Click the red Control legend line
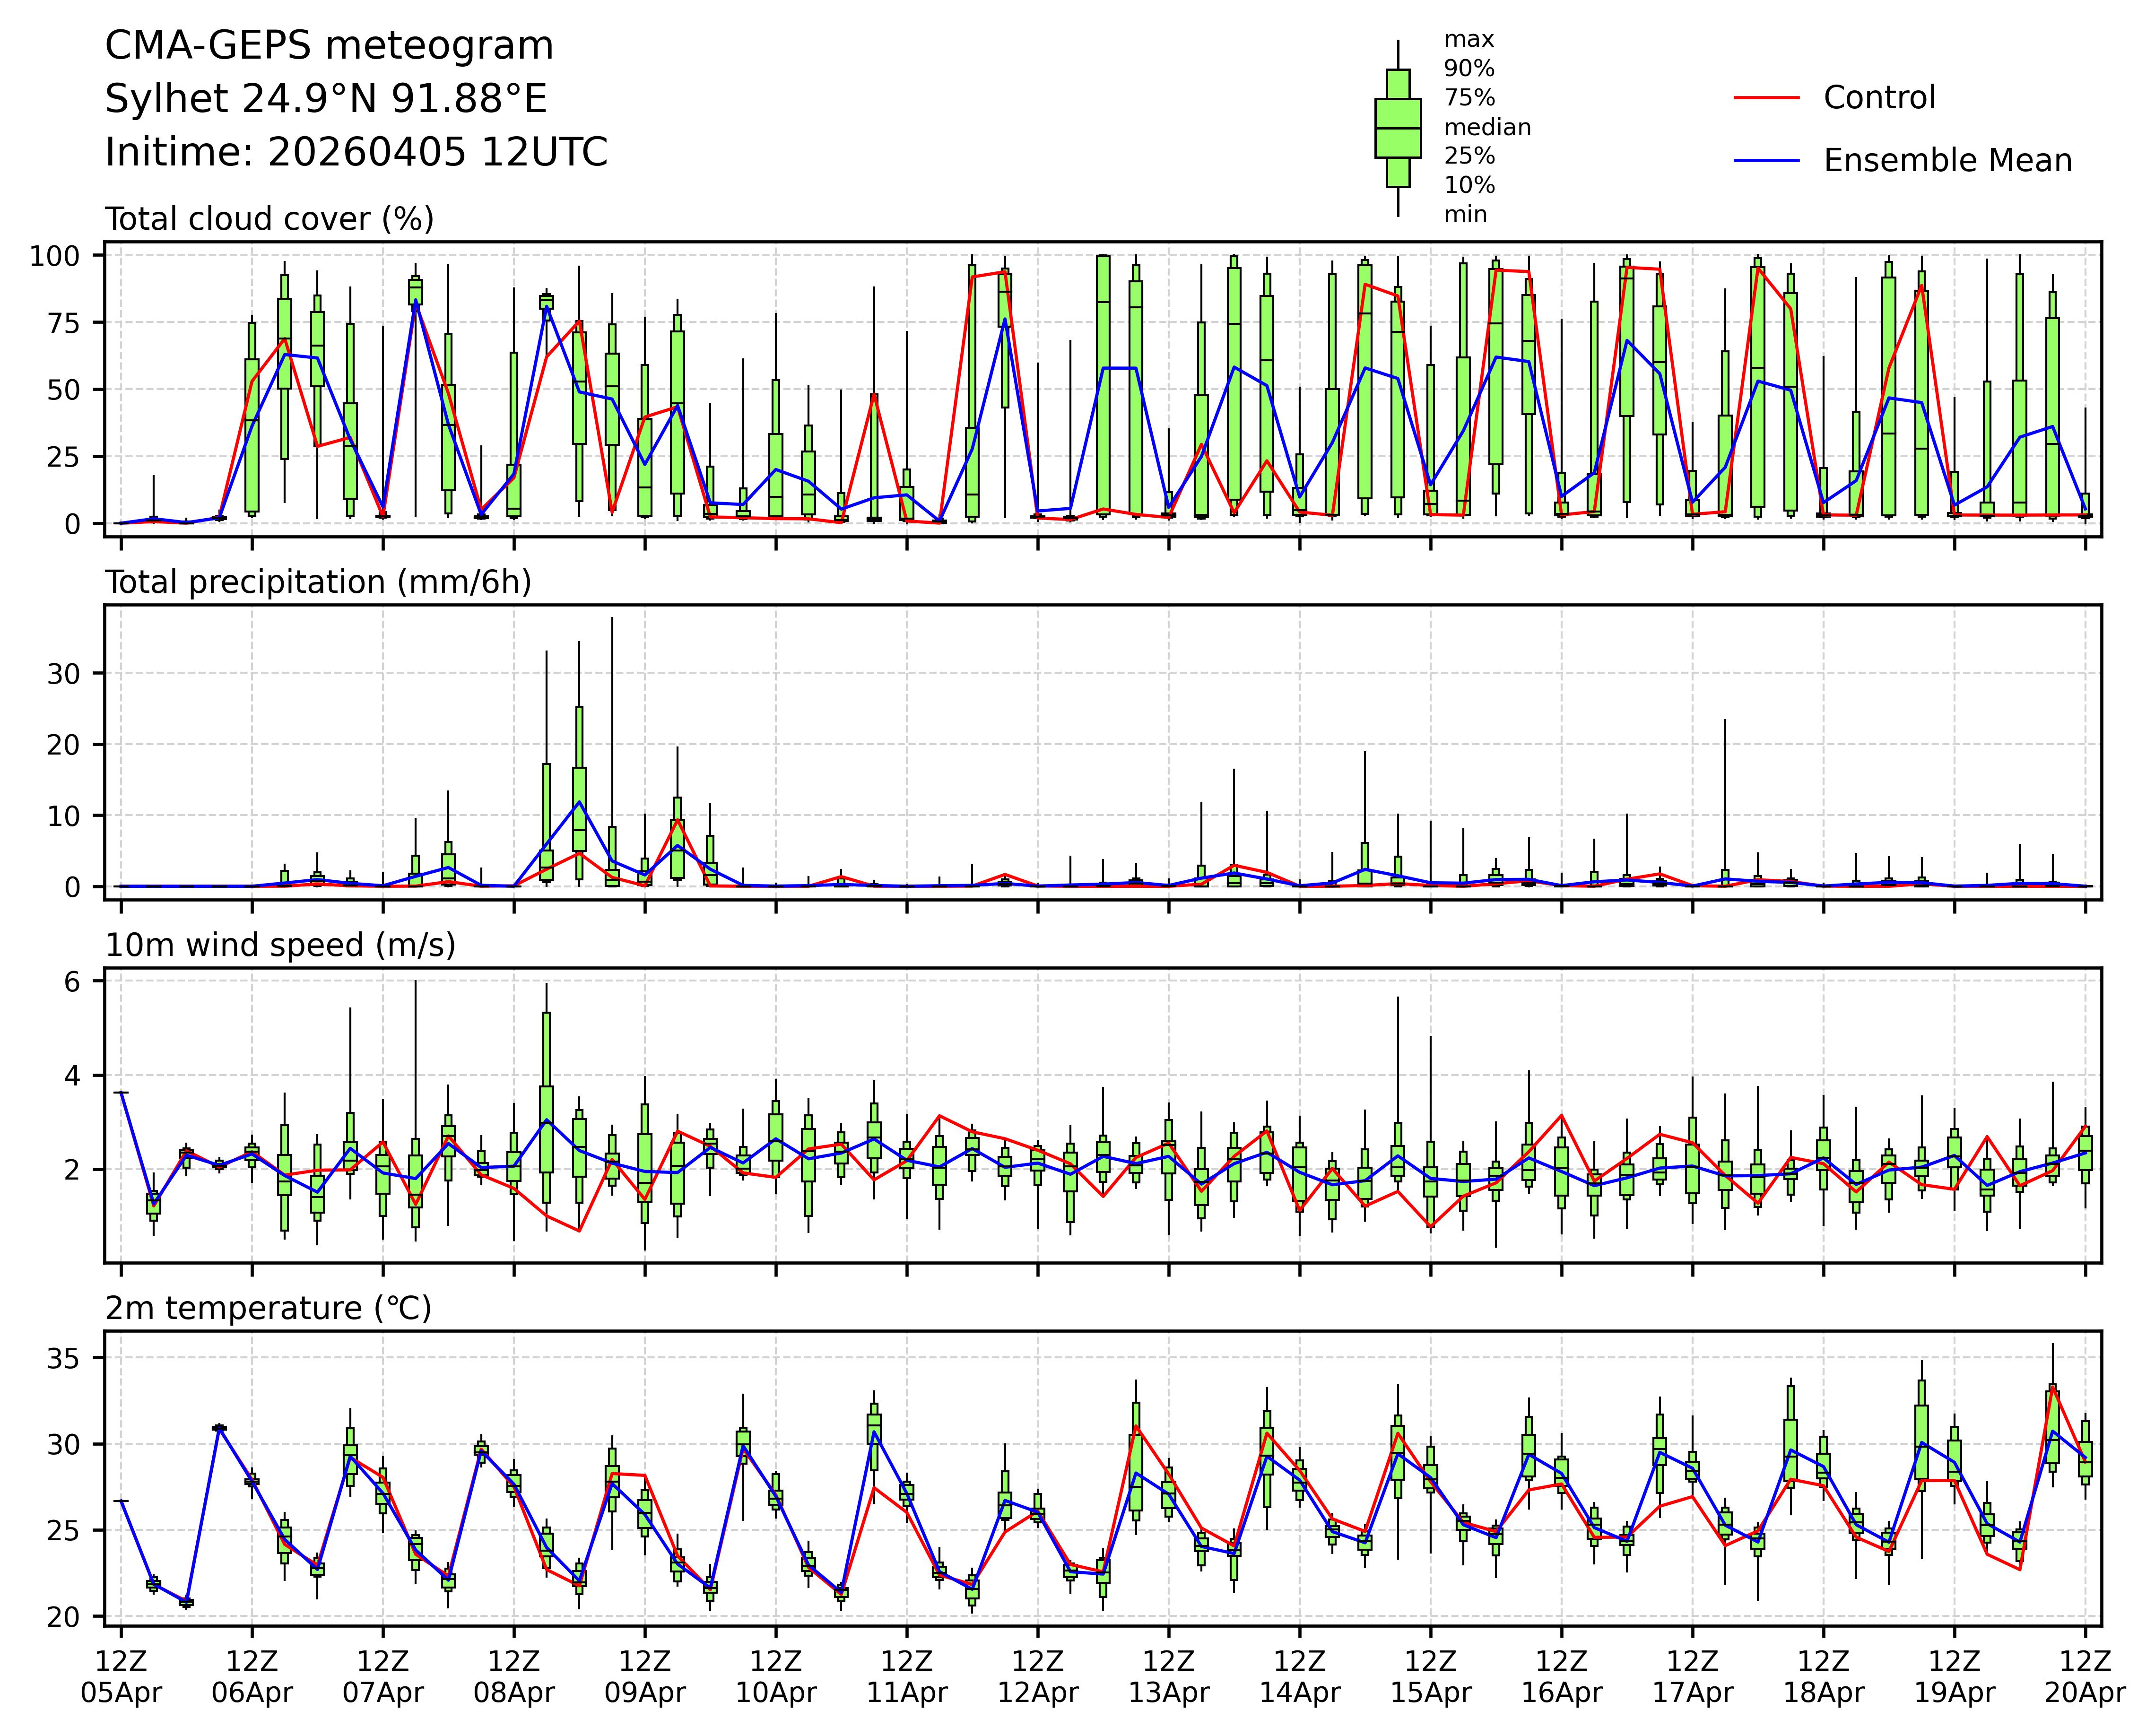Image resolution: width=2155 pixels, height=1736 pixels. (x=1766, y=98)
